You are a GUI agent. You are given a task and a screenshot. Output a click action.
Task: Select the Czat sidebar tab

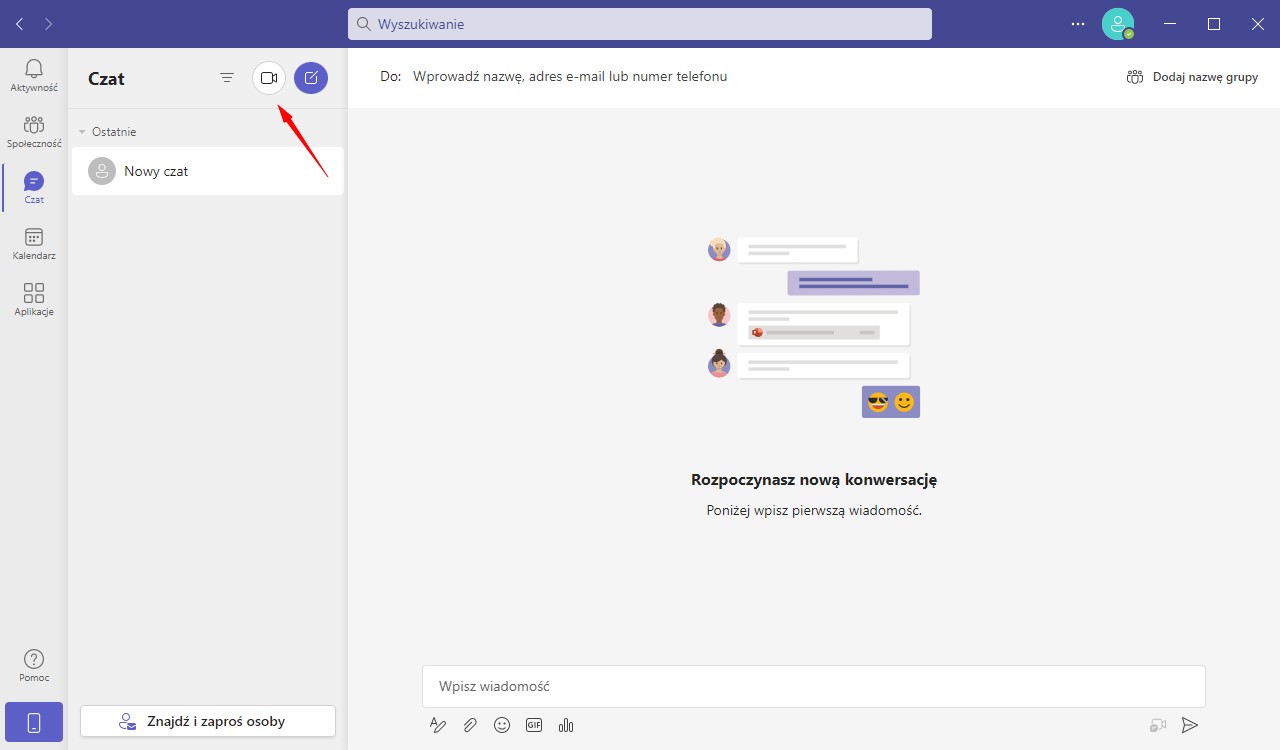coord(34,188)
